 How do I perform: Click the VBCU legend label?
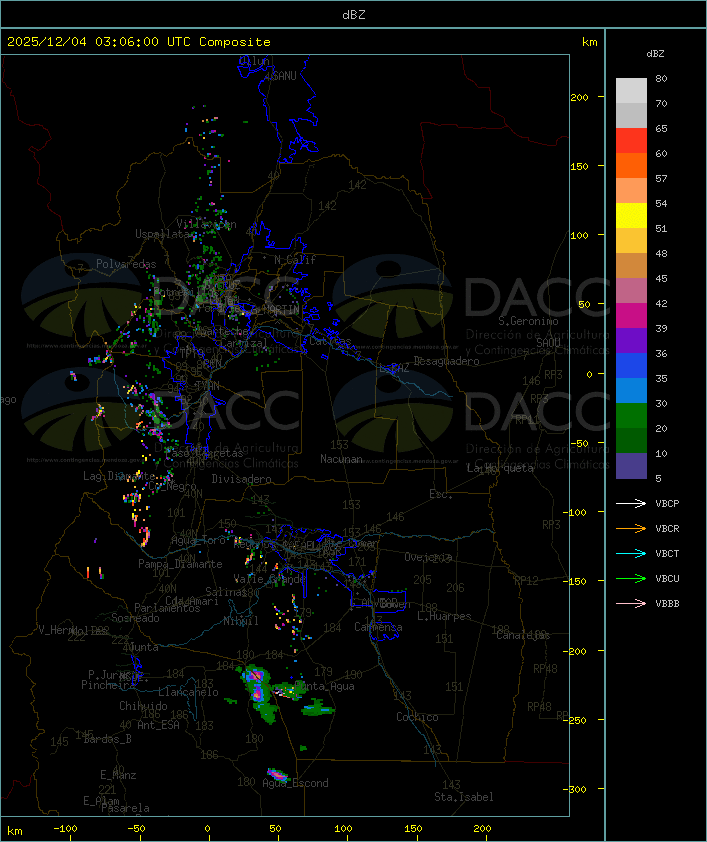pos(667,578)
